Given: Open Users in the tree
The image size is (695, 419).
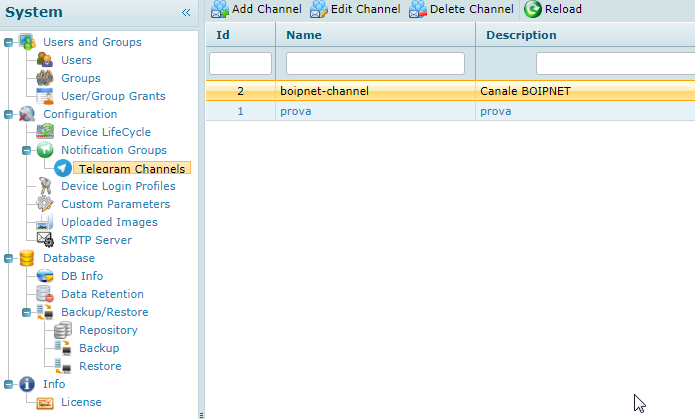Looking at the screenshot, I should coord(76,60).
